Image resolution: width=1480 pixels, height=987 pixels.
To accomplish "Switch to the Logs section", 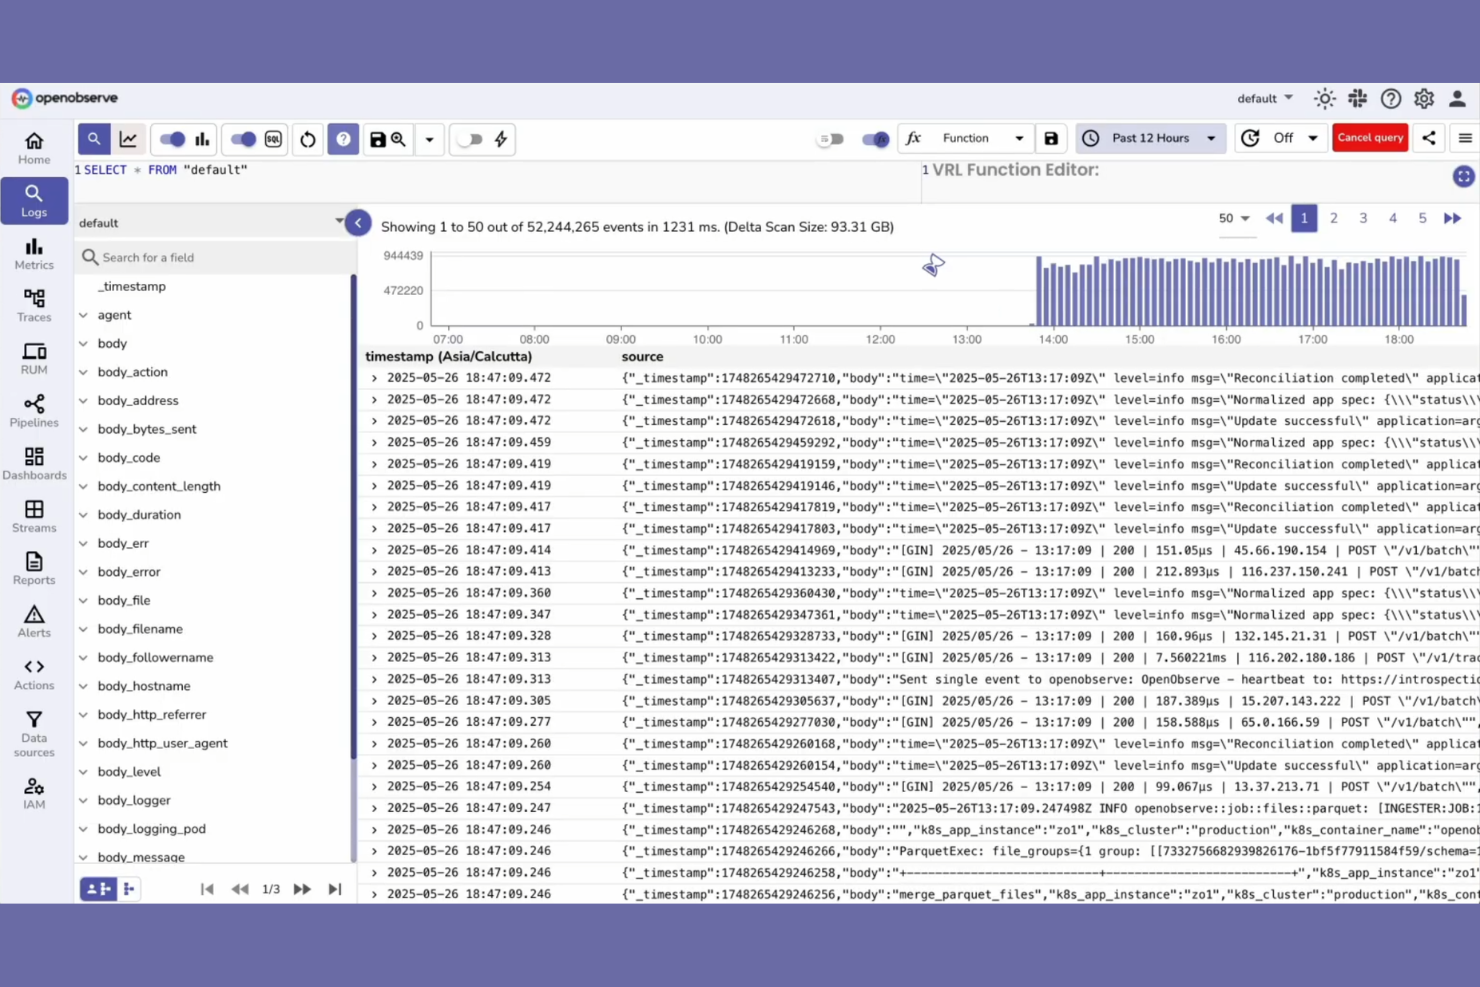I will coord(34,200).
